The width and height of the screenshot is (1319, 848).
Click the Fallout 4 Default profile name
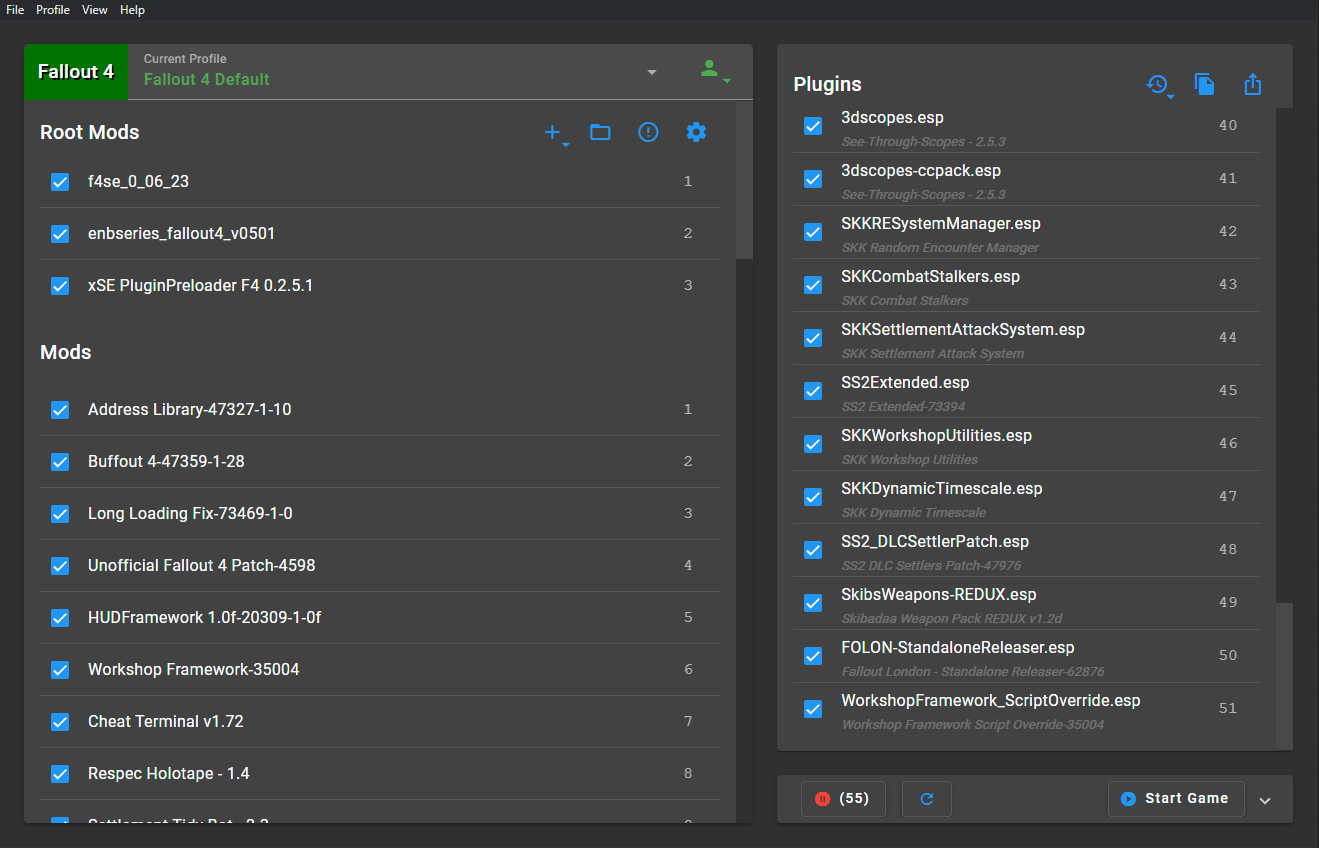pyautogui.click(x=207, y=80)
